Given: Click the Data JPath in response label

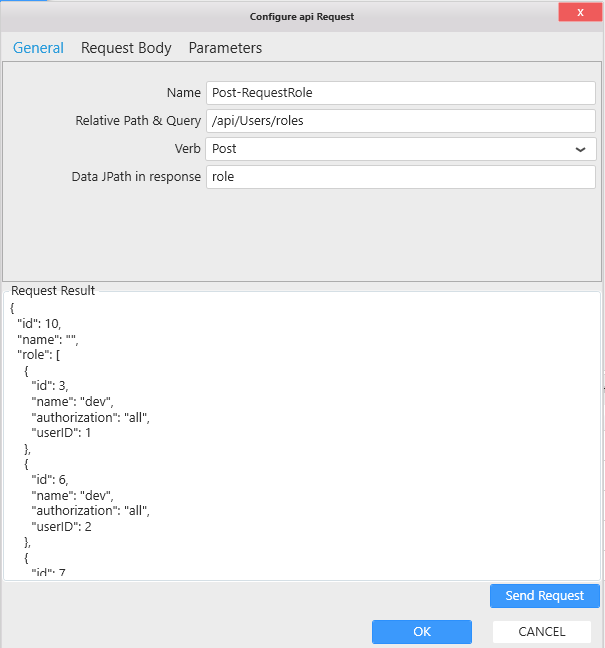Looking at the screenshot, I should (136, 177).
